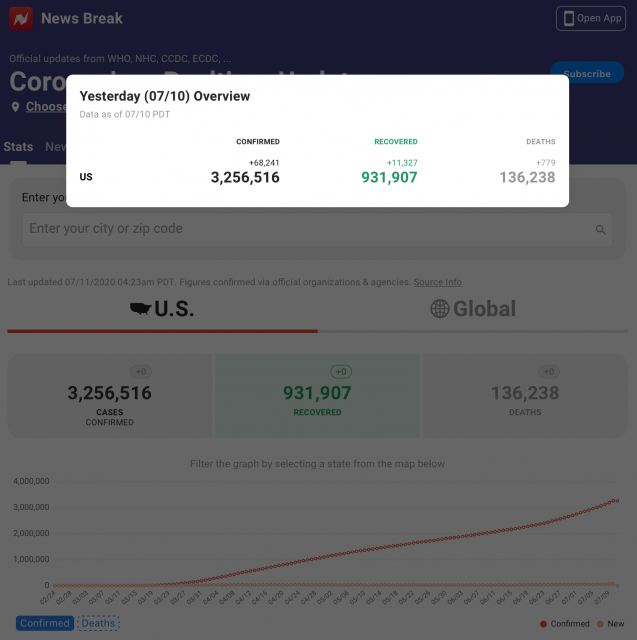Toggle the Deaths graph filter
Viewport: 637px width, 640px height.
[x=98, y=623]
